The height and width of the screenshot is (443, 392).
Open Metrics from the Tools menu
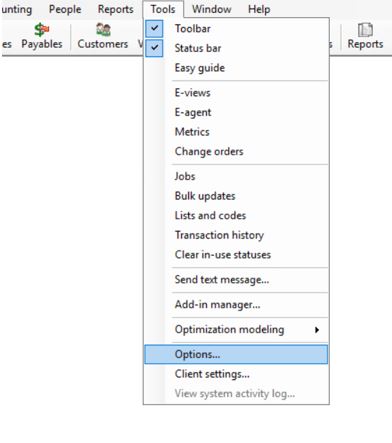(236, 132)
